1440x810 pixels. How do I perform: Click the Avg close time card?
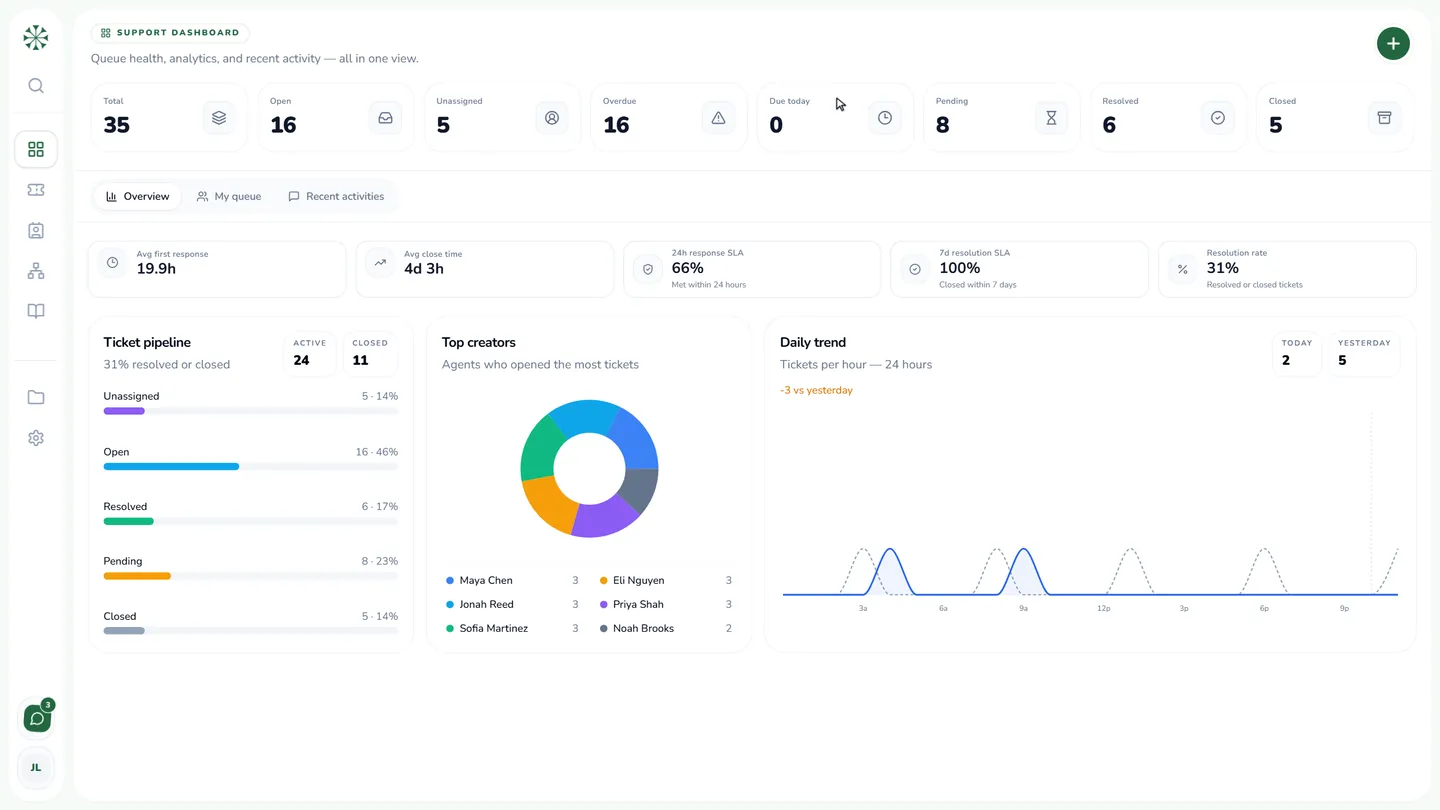(x=485, y=269)
